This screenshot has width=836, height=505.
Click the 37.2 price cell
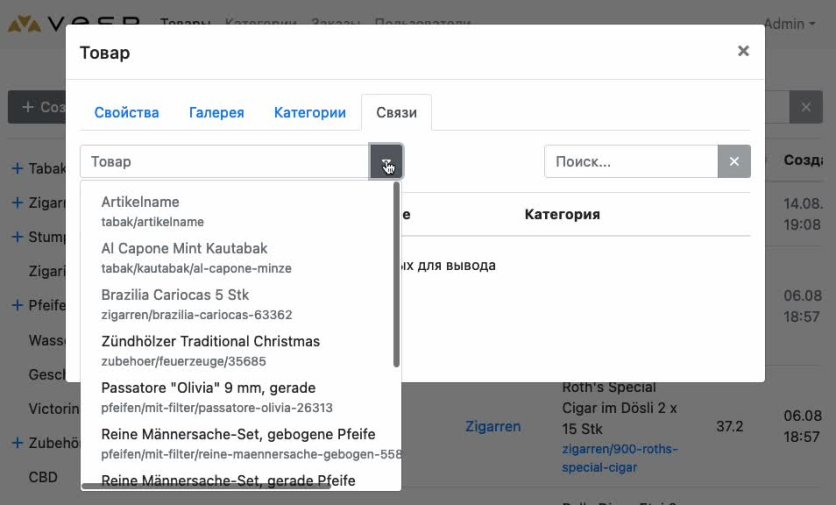coord(729,426)
